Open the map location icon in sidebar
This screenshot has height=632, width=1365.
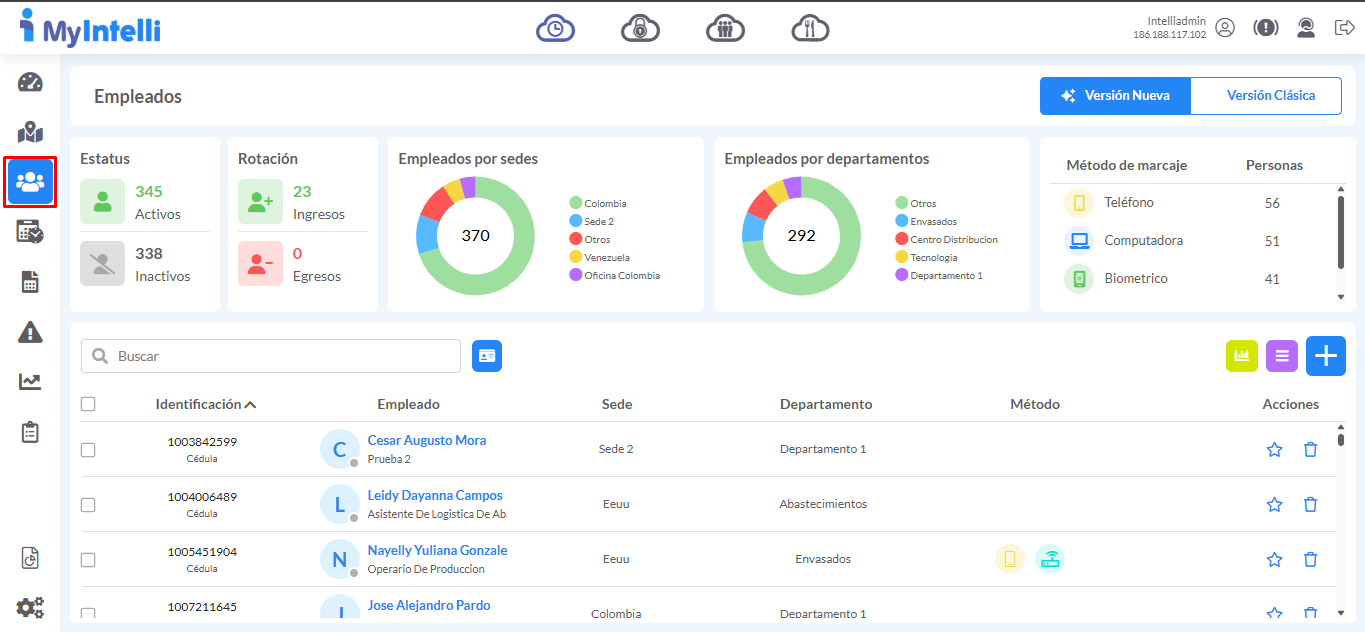[x=30, y=132]
